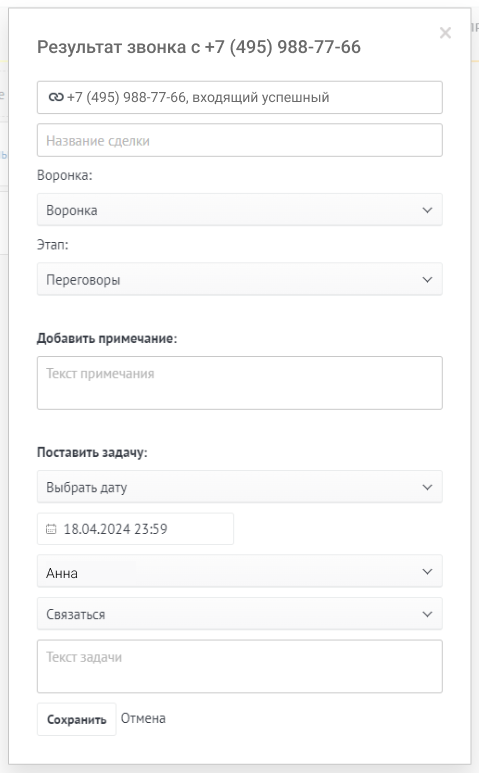Click the Текст задачи text area

point(240,667)
